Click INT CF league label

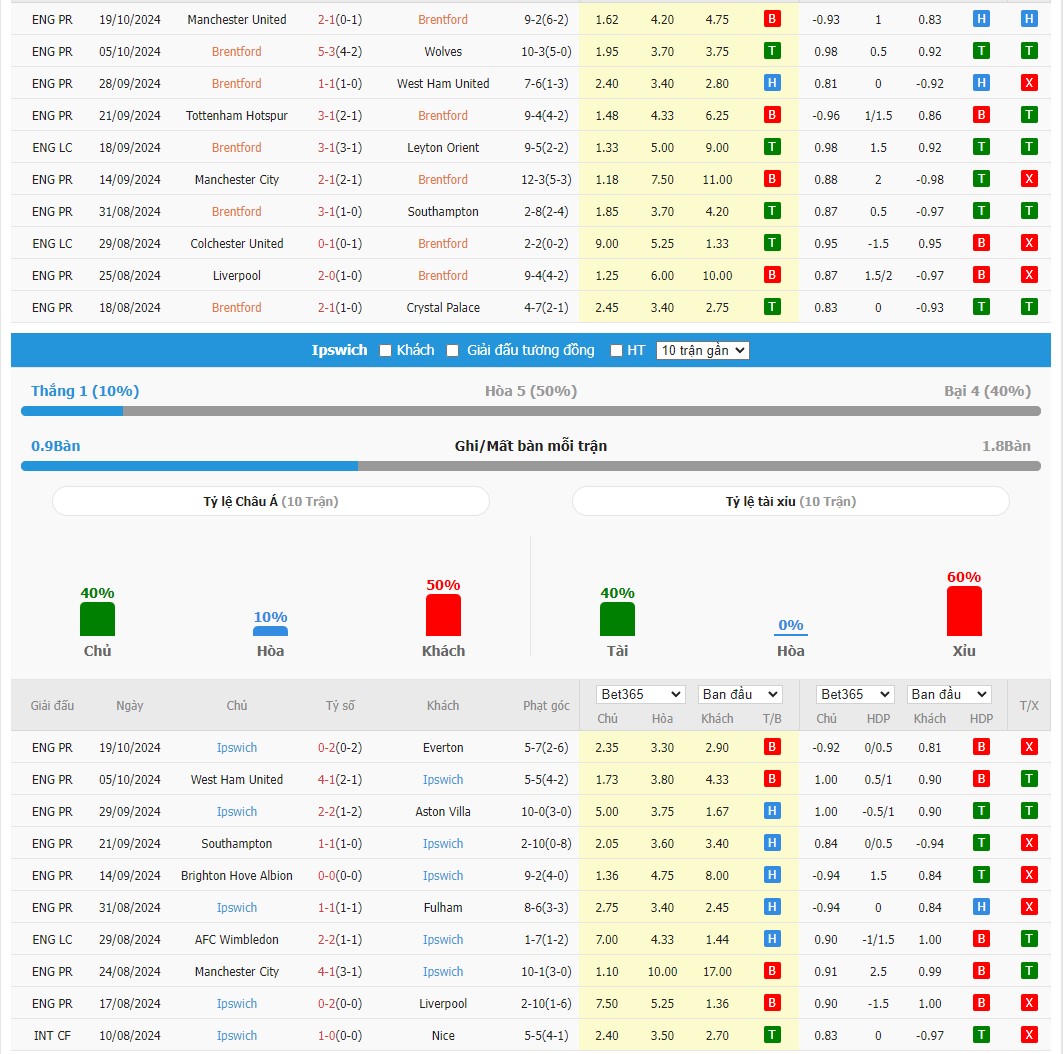52,1036
